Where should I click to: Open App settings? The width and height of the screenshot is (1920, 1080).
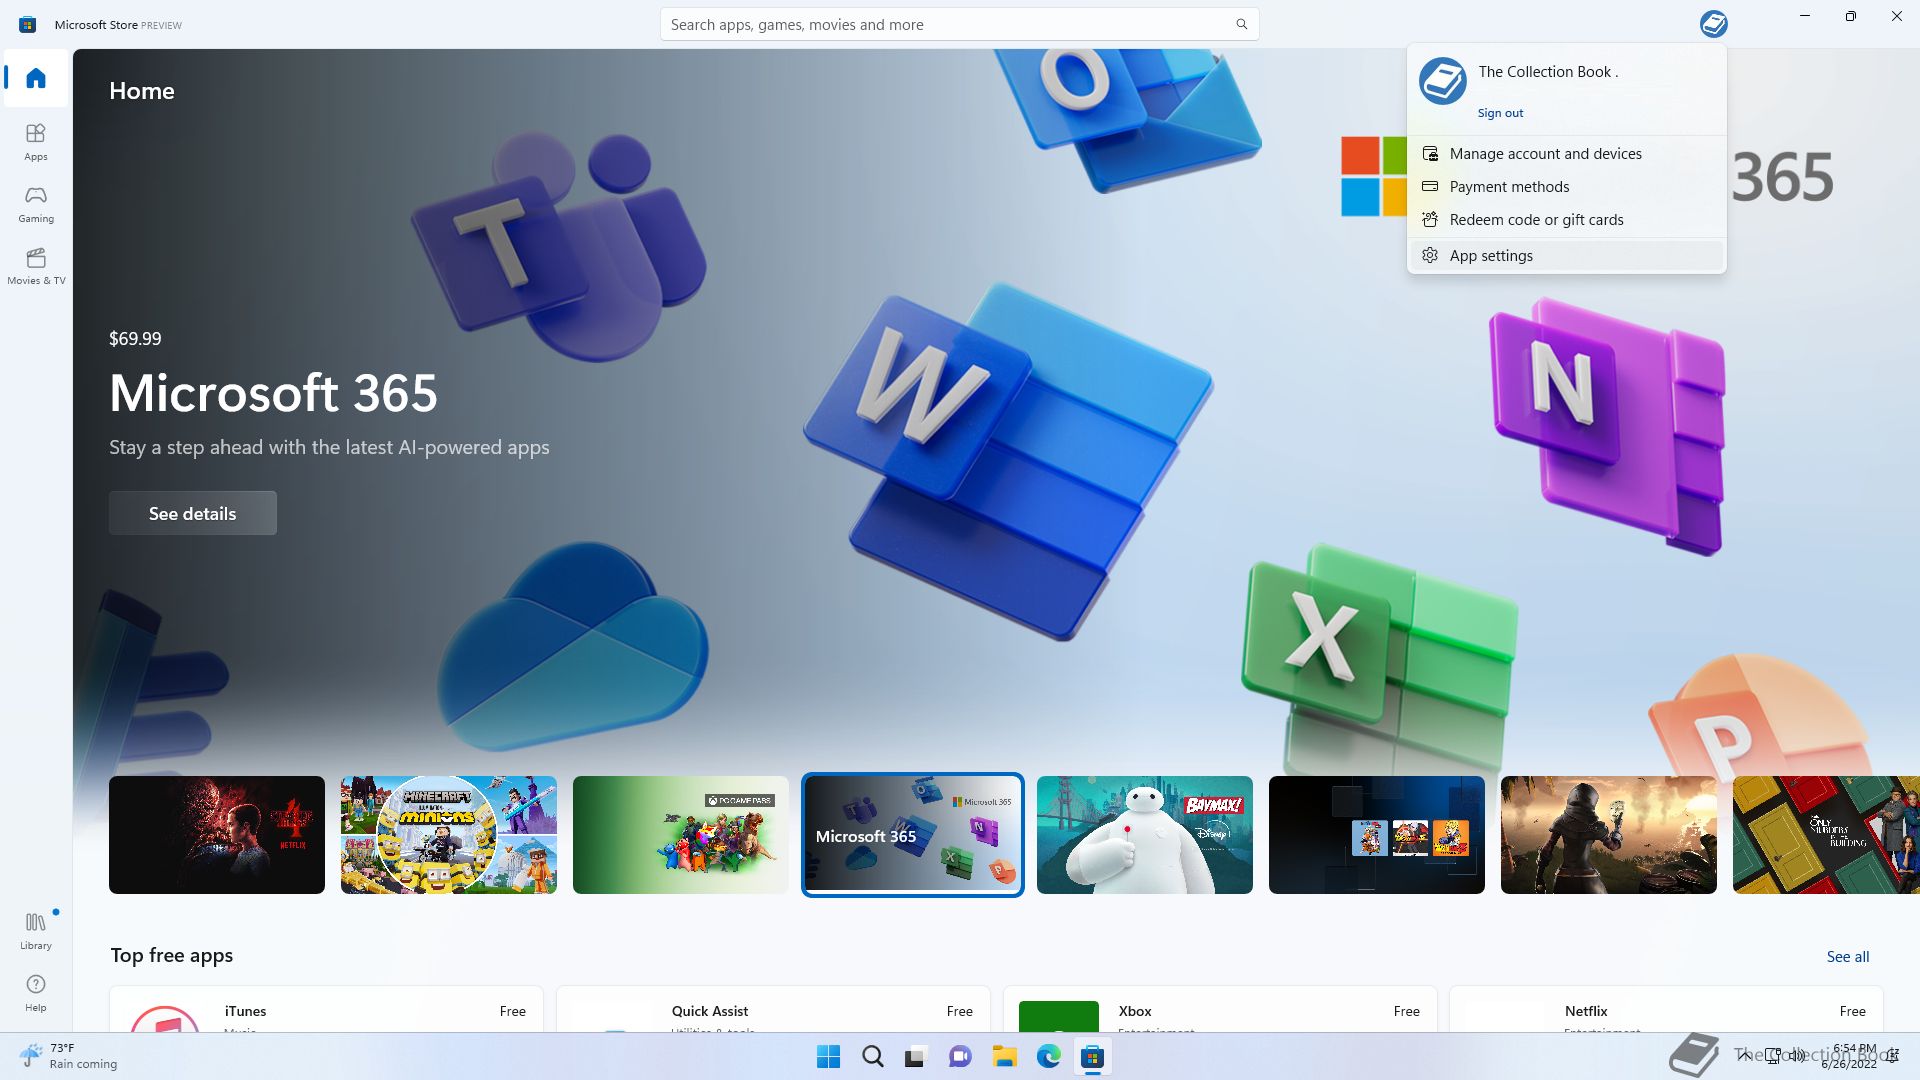point(1566,256)
